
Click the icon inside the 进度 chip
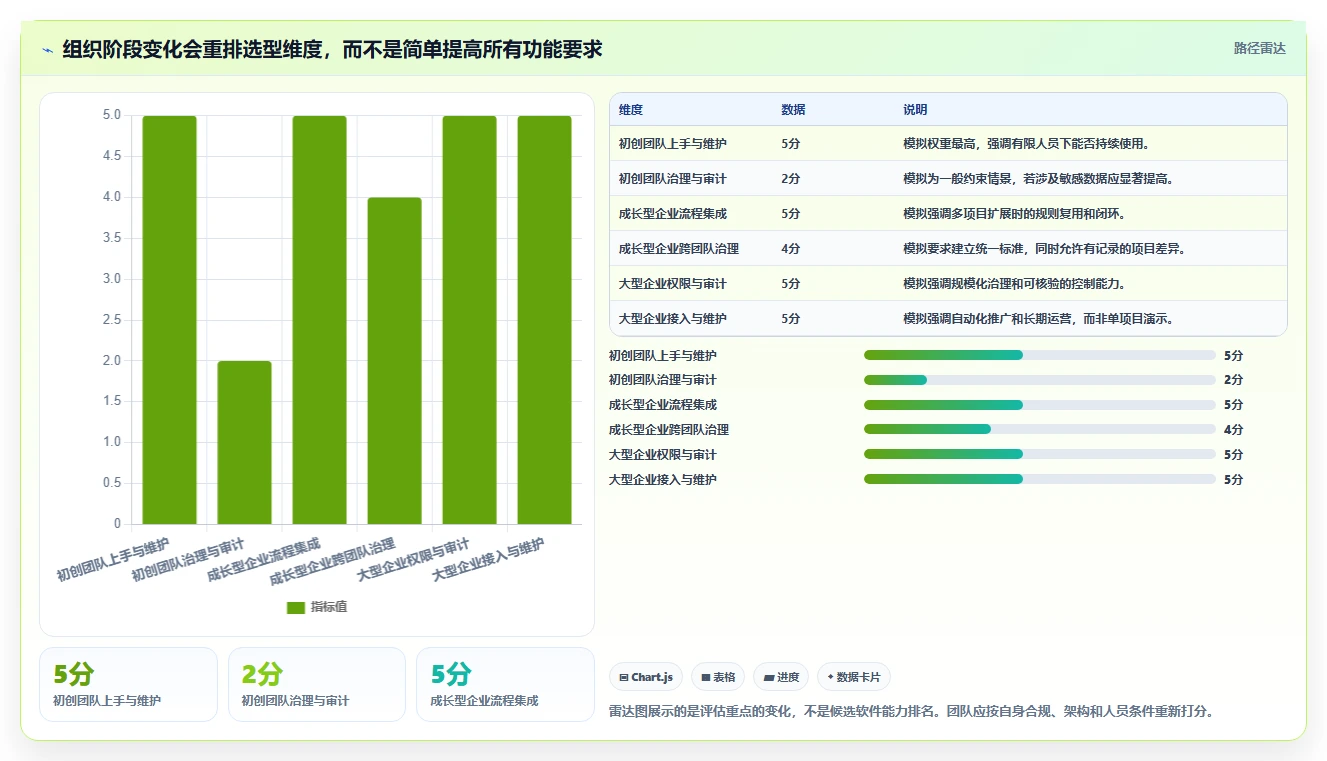click(x=768, y=678)
